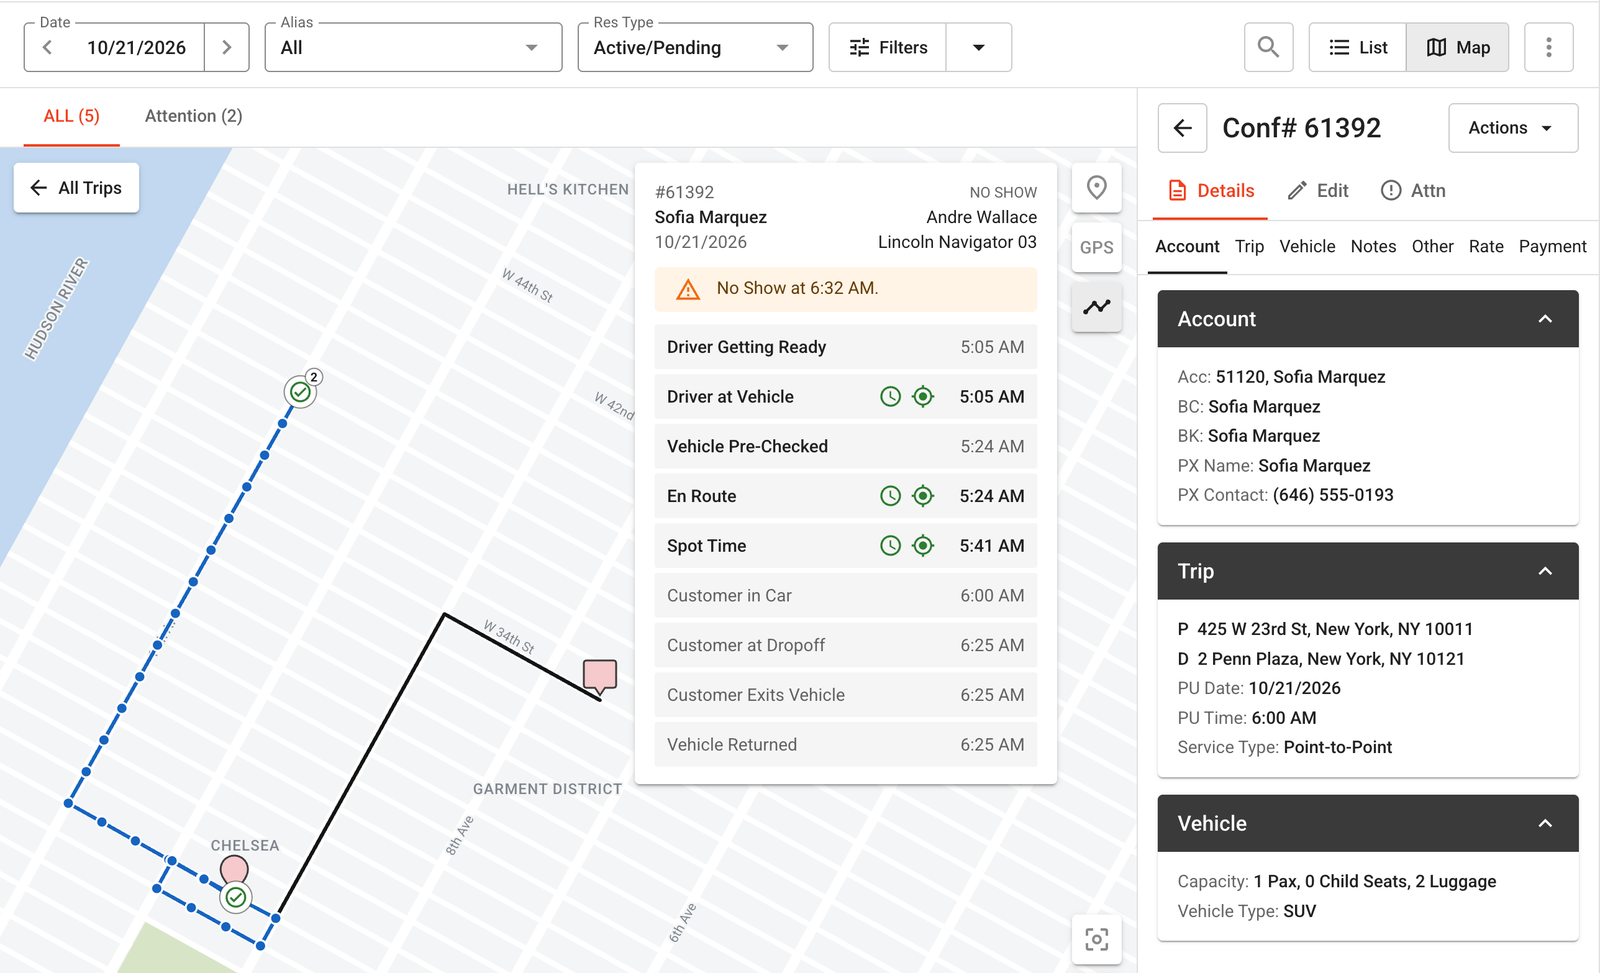1600x973 pixels.
Task: Click the Date field showing 10/21/2026
Action: (136, 47)
